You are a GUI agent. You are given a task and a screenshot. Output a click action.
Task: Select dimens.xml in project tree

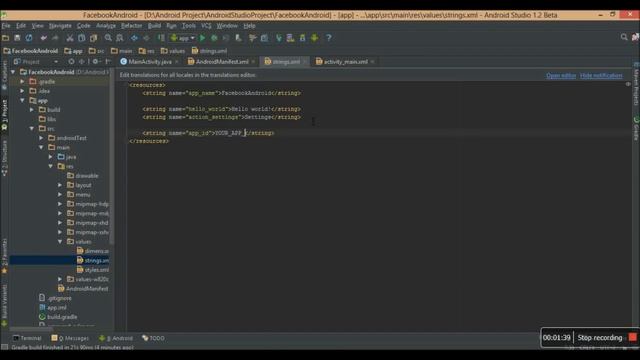[x=93, y=251]
